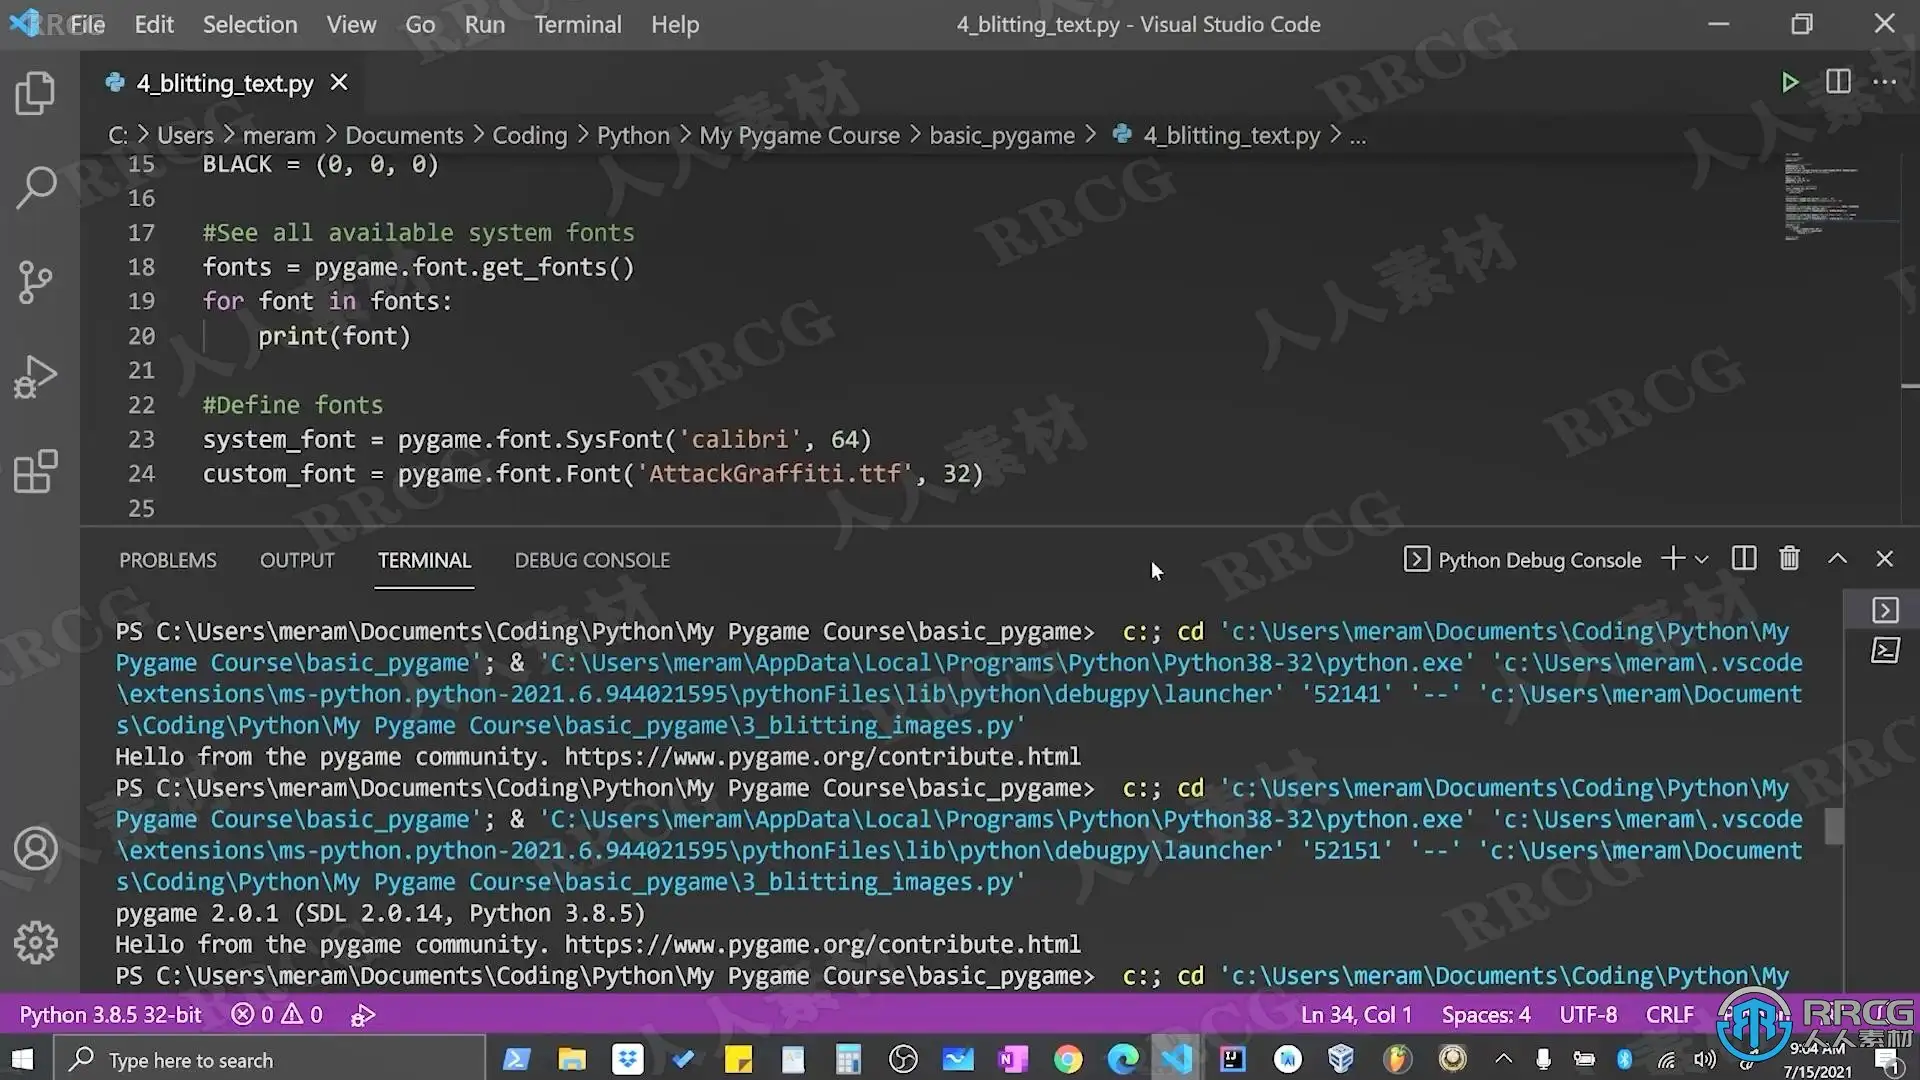This screenshot has height=1080, width=1920.
Task: Open the Run and Debug view
Action: [36, 377]
